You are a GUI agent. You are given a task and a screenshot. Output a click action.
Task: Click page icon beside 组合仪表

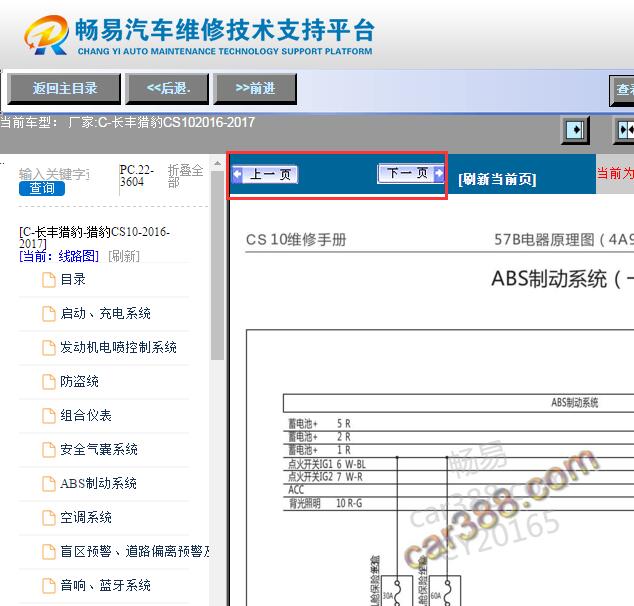[49, 416]
